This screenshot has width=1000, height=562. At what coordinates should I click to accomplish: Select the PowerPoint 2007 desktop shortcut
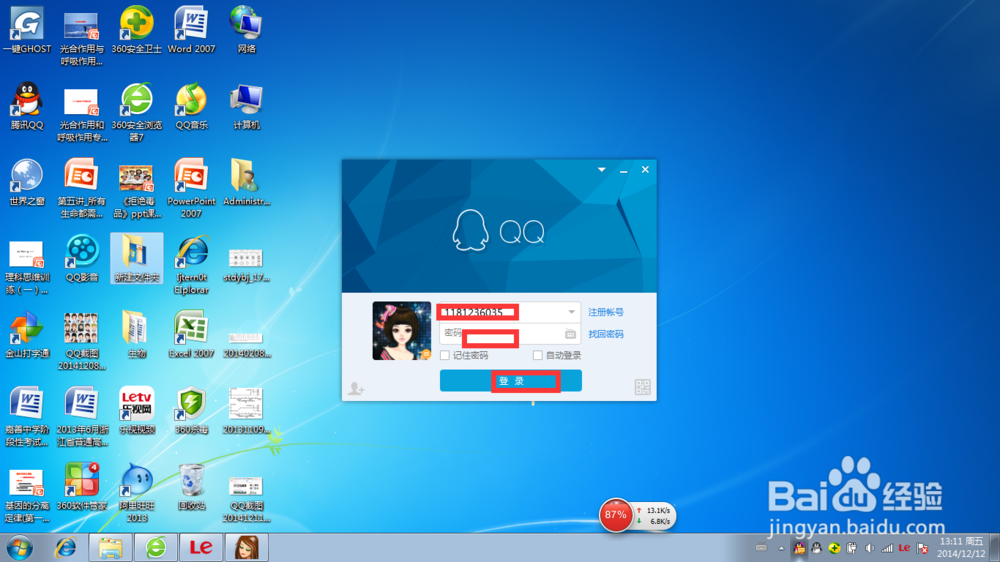click(191, 188)
